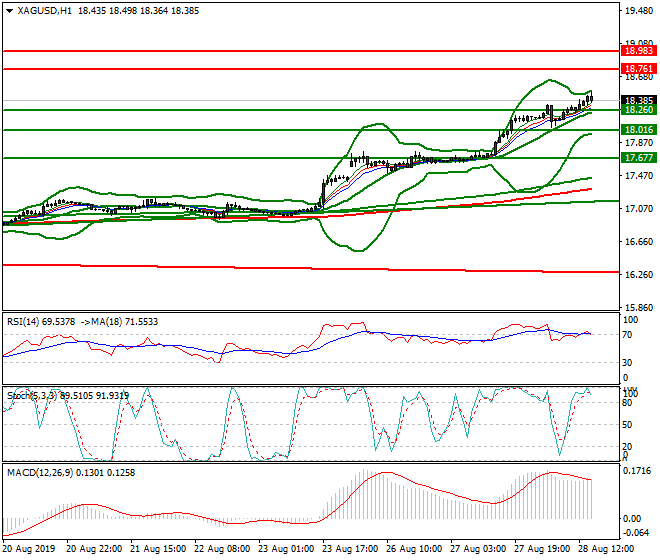Select the green 17.677 price level tag

(x=637, y=158)
